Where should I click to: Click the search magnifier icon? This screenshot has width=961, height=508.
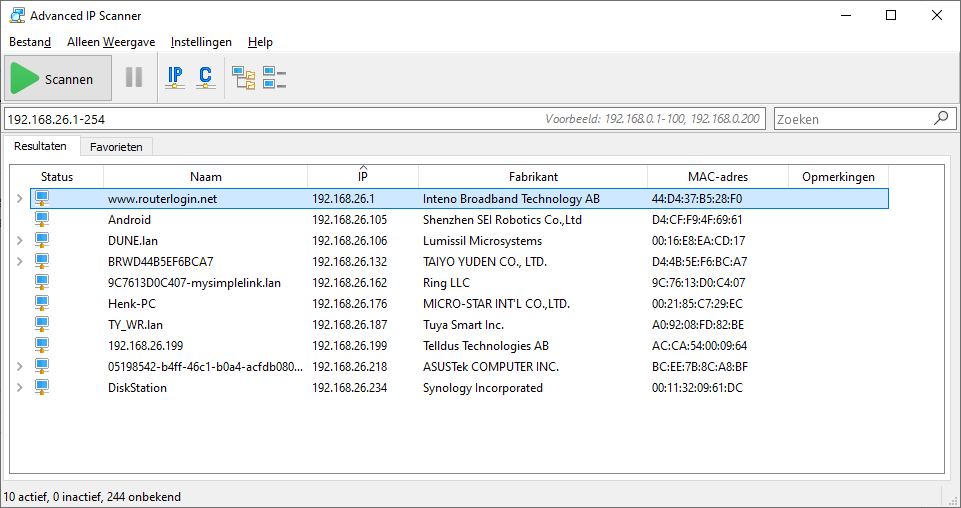(x=941, y=118)
